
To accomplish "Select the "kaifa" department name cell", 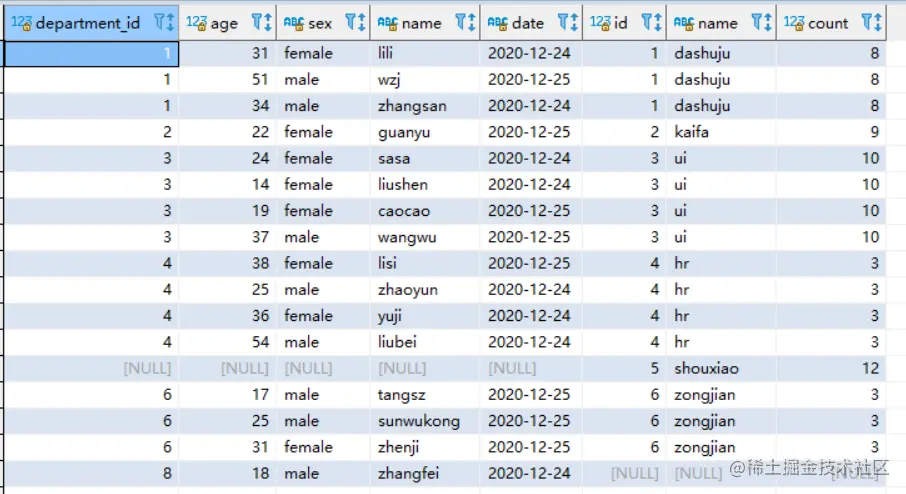I will click(721, 132).
